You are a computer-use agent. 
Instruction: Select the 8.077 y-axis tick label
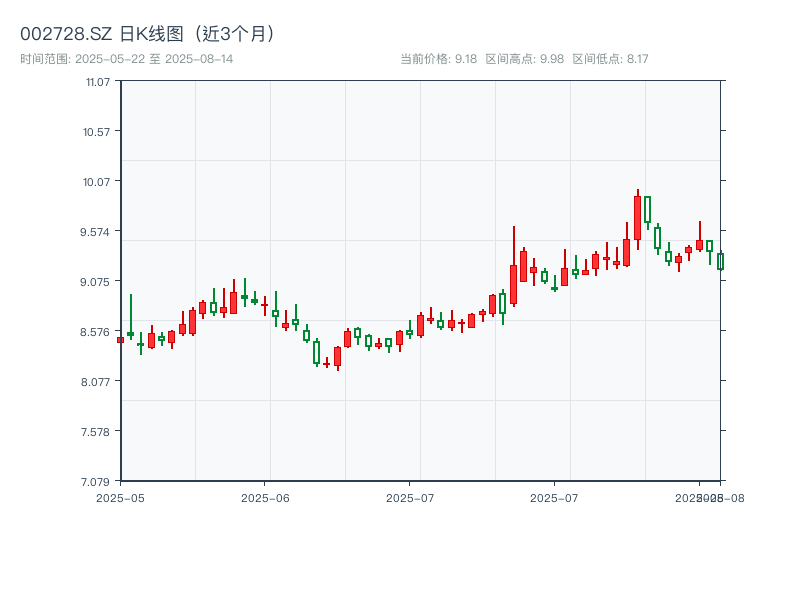[x=97, y=381]
